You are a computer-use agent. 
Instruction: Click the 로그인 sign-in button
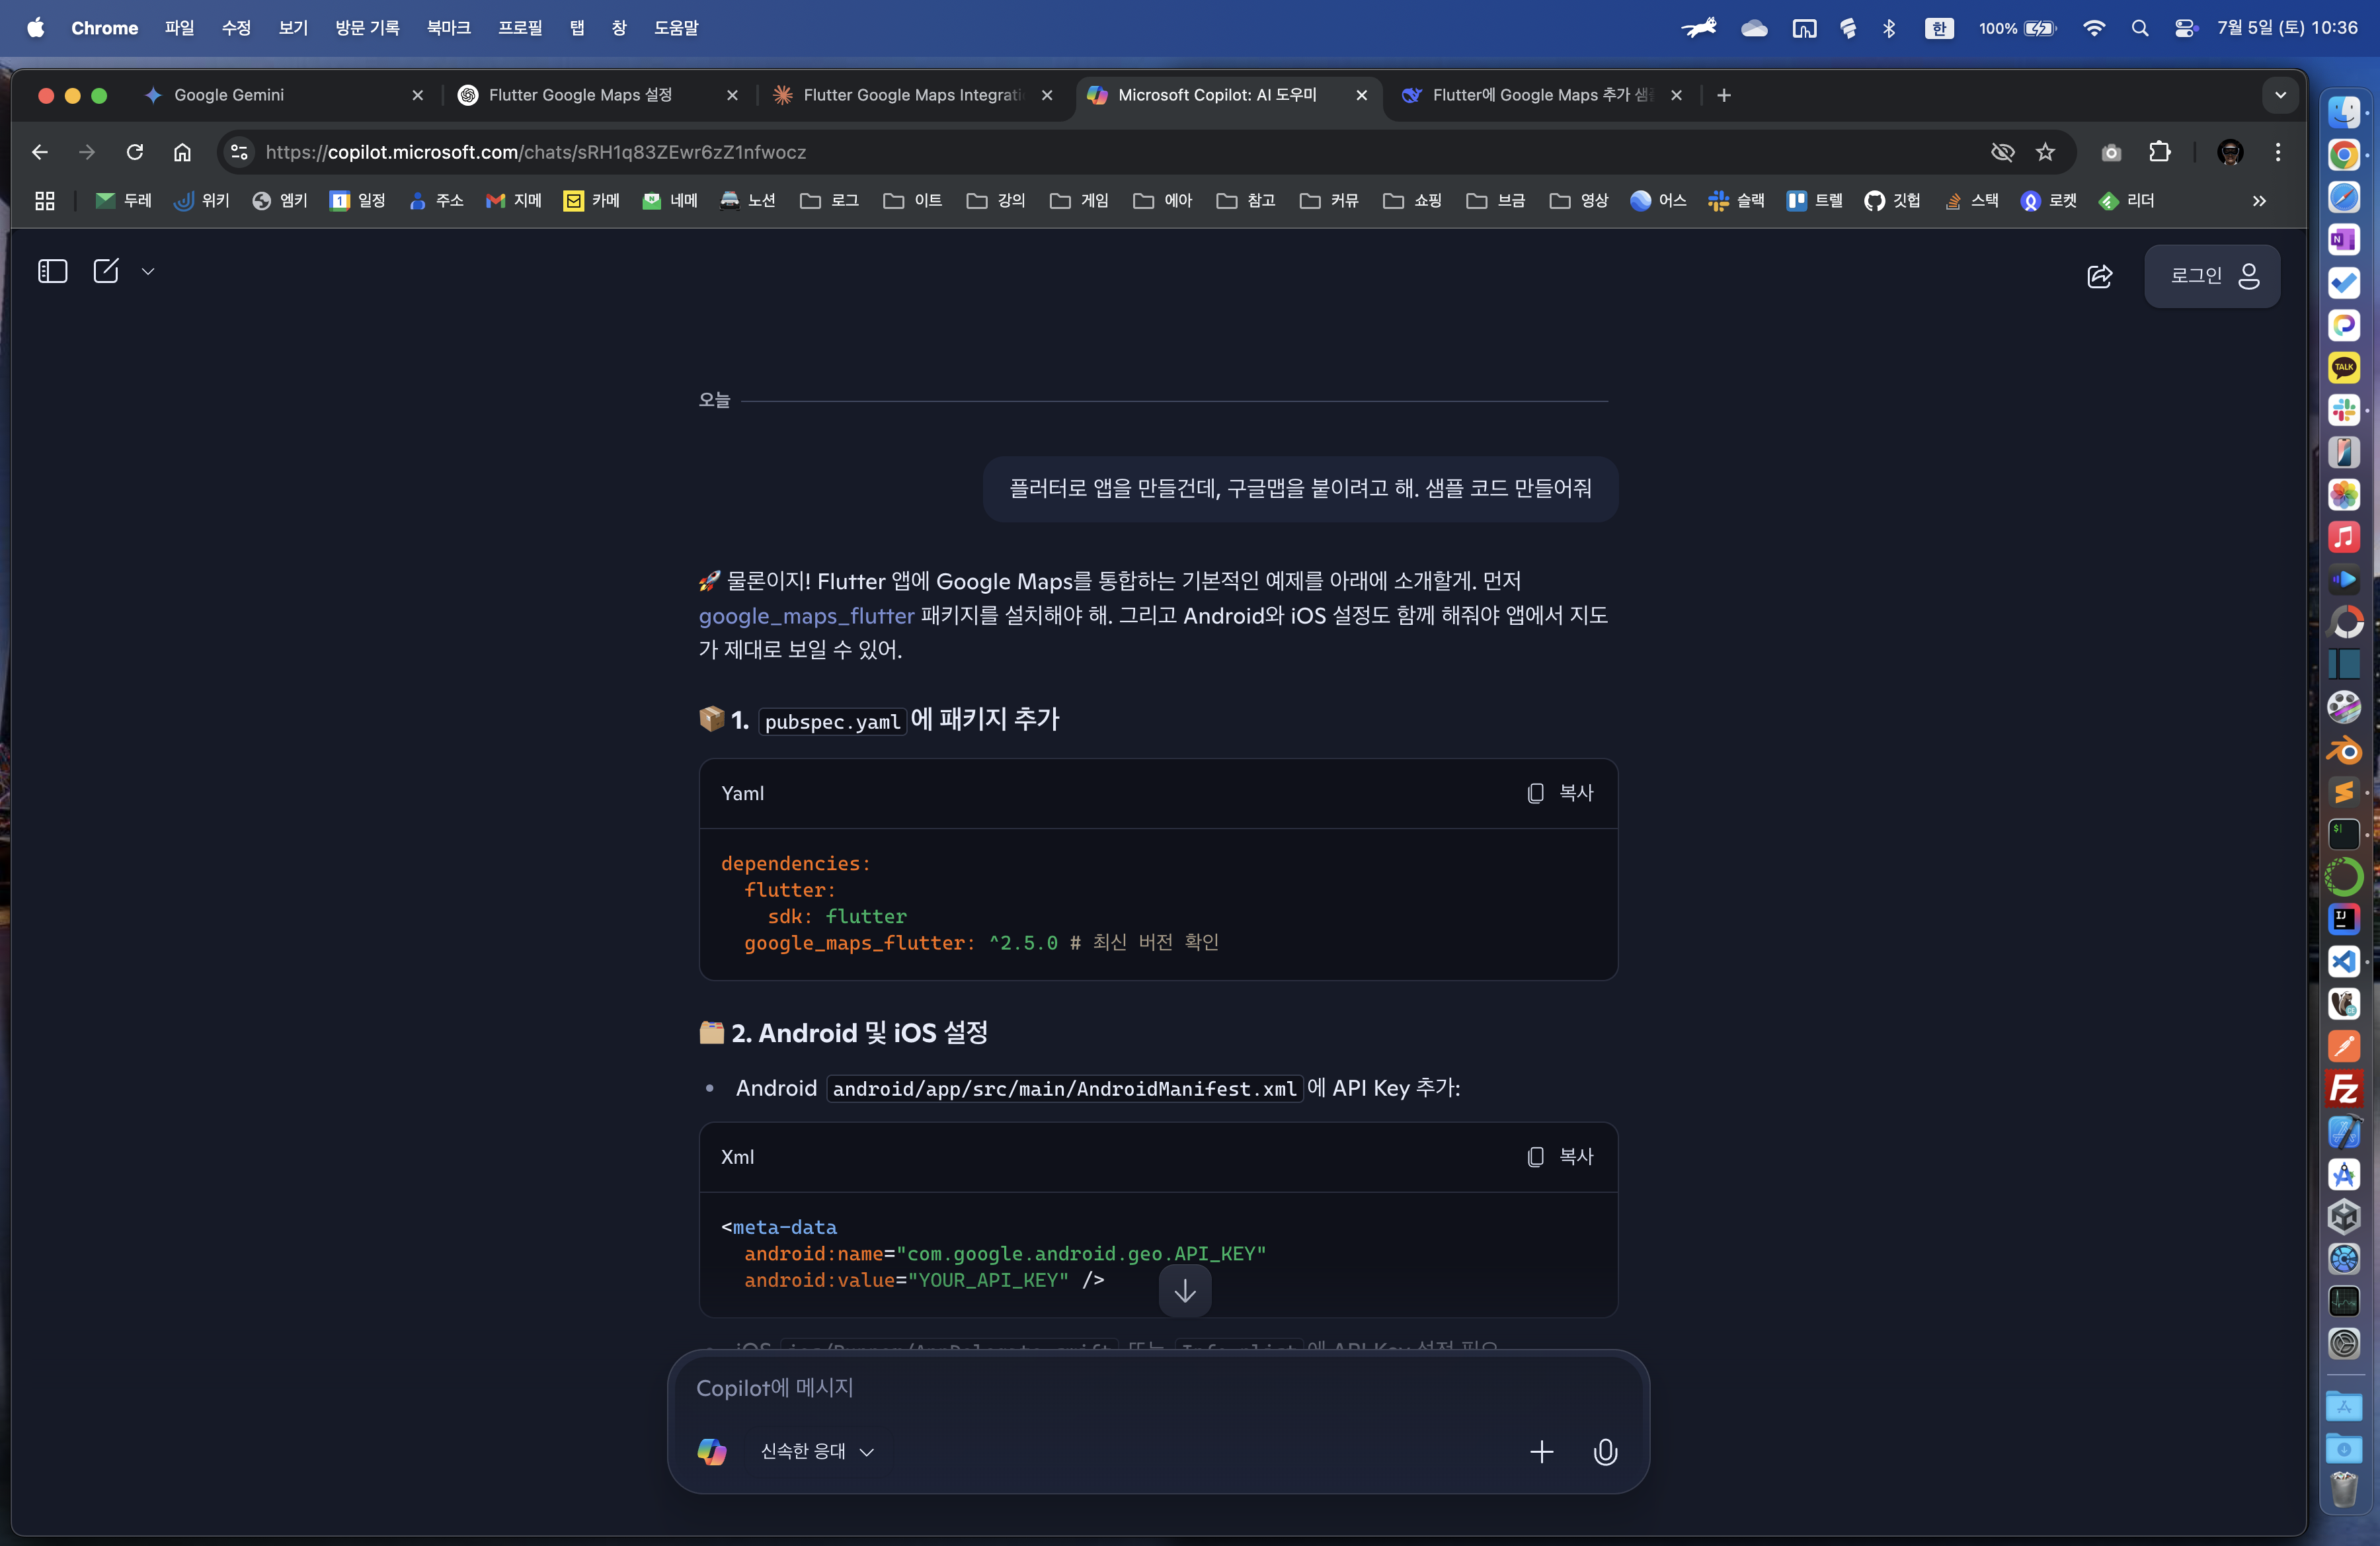[2212, 276]
